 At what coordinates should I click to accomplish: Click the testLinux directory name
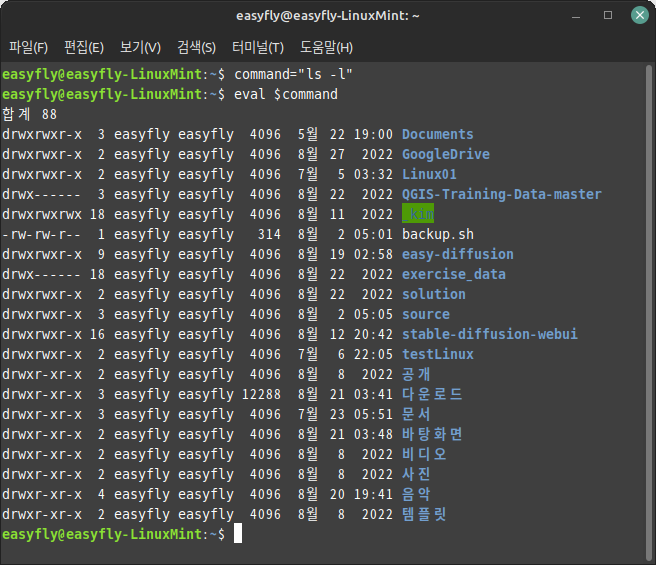438,354
